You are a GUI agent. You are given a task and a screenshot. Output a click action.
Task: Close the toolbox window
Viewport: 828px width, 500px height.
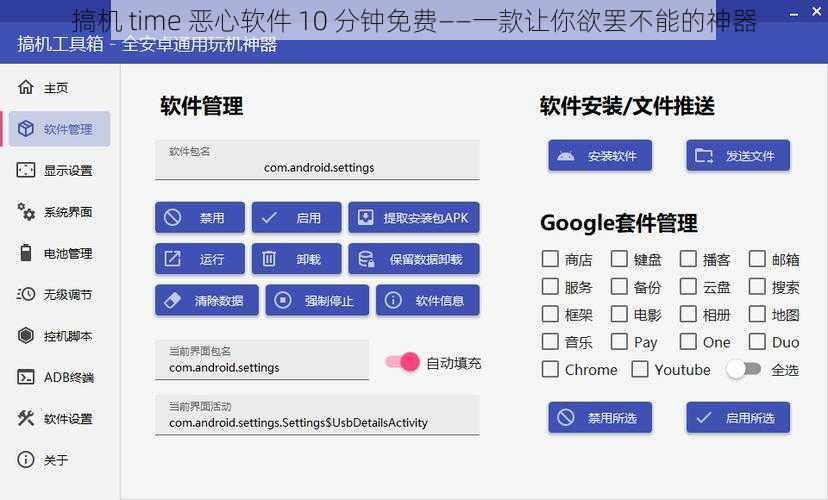pos(816,12)
